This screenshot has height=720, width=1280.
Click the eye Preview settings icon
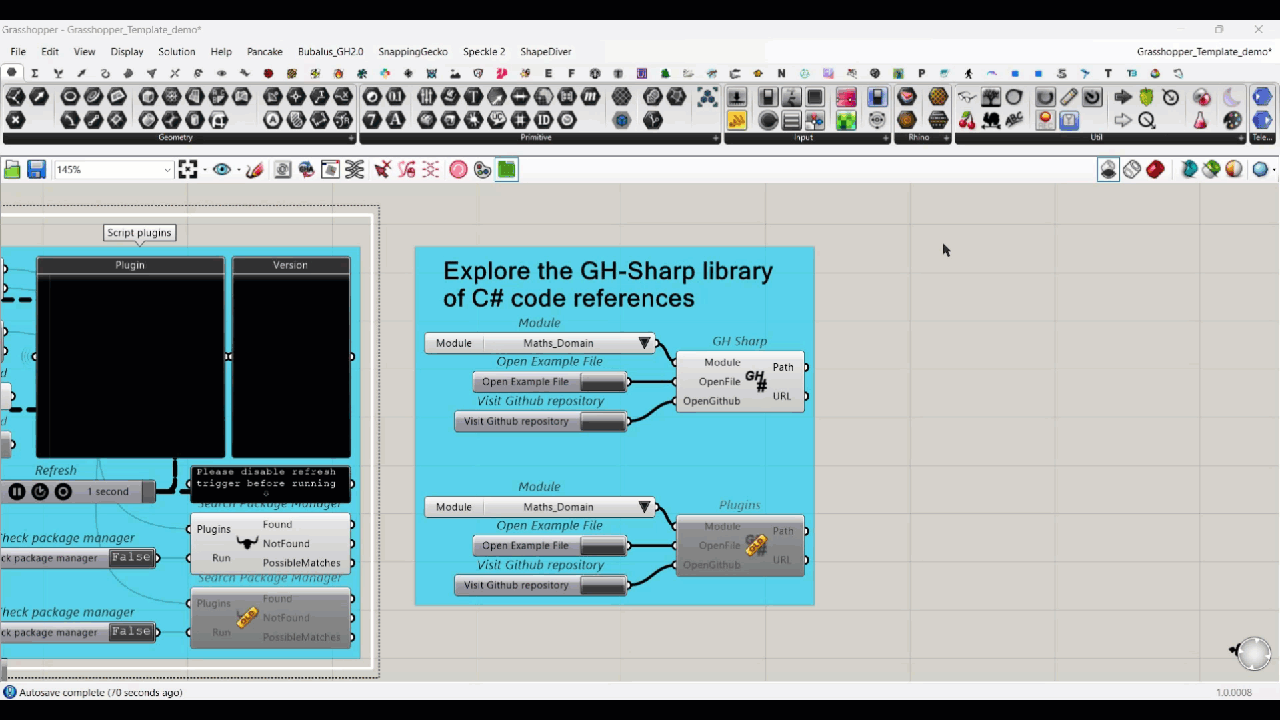click(222, 170)
